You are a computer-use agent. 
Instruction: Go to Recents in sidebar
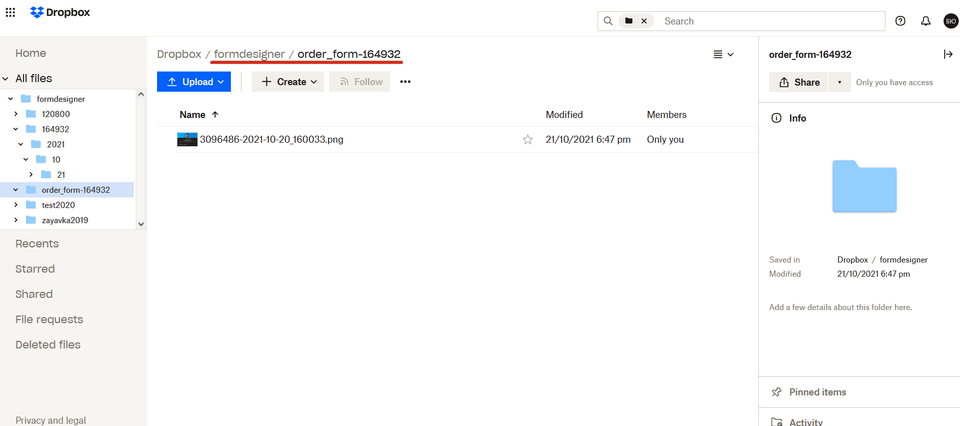pos(36,243)
